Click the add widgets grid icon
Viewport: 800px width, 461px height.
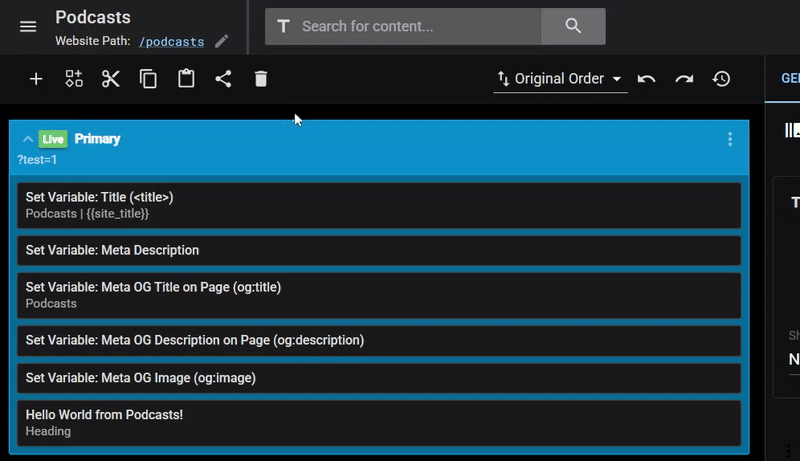pos(74,79)
